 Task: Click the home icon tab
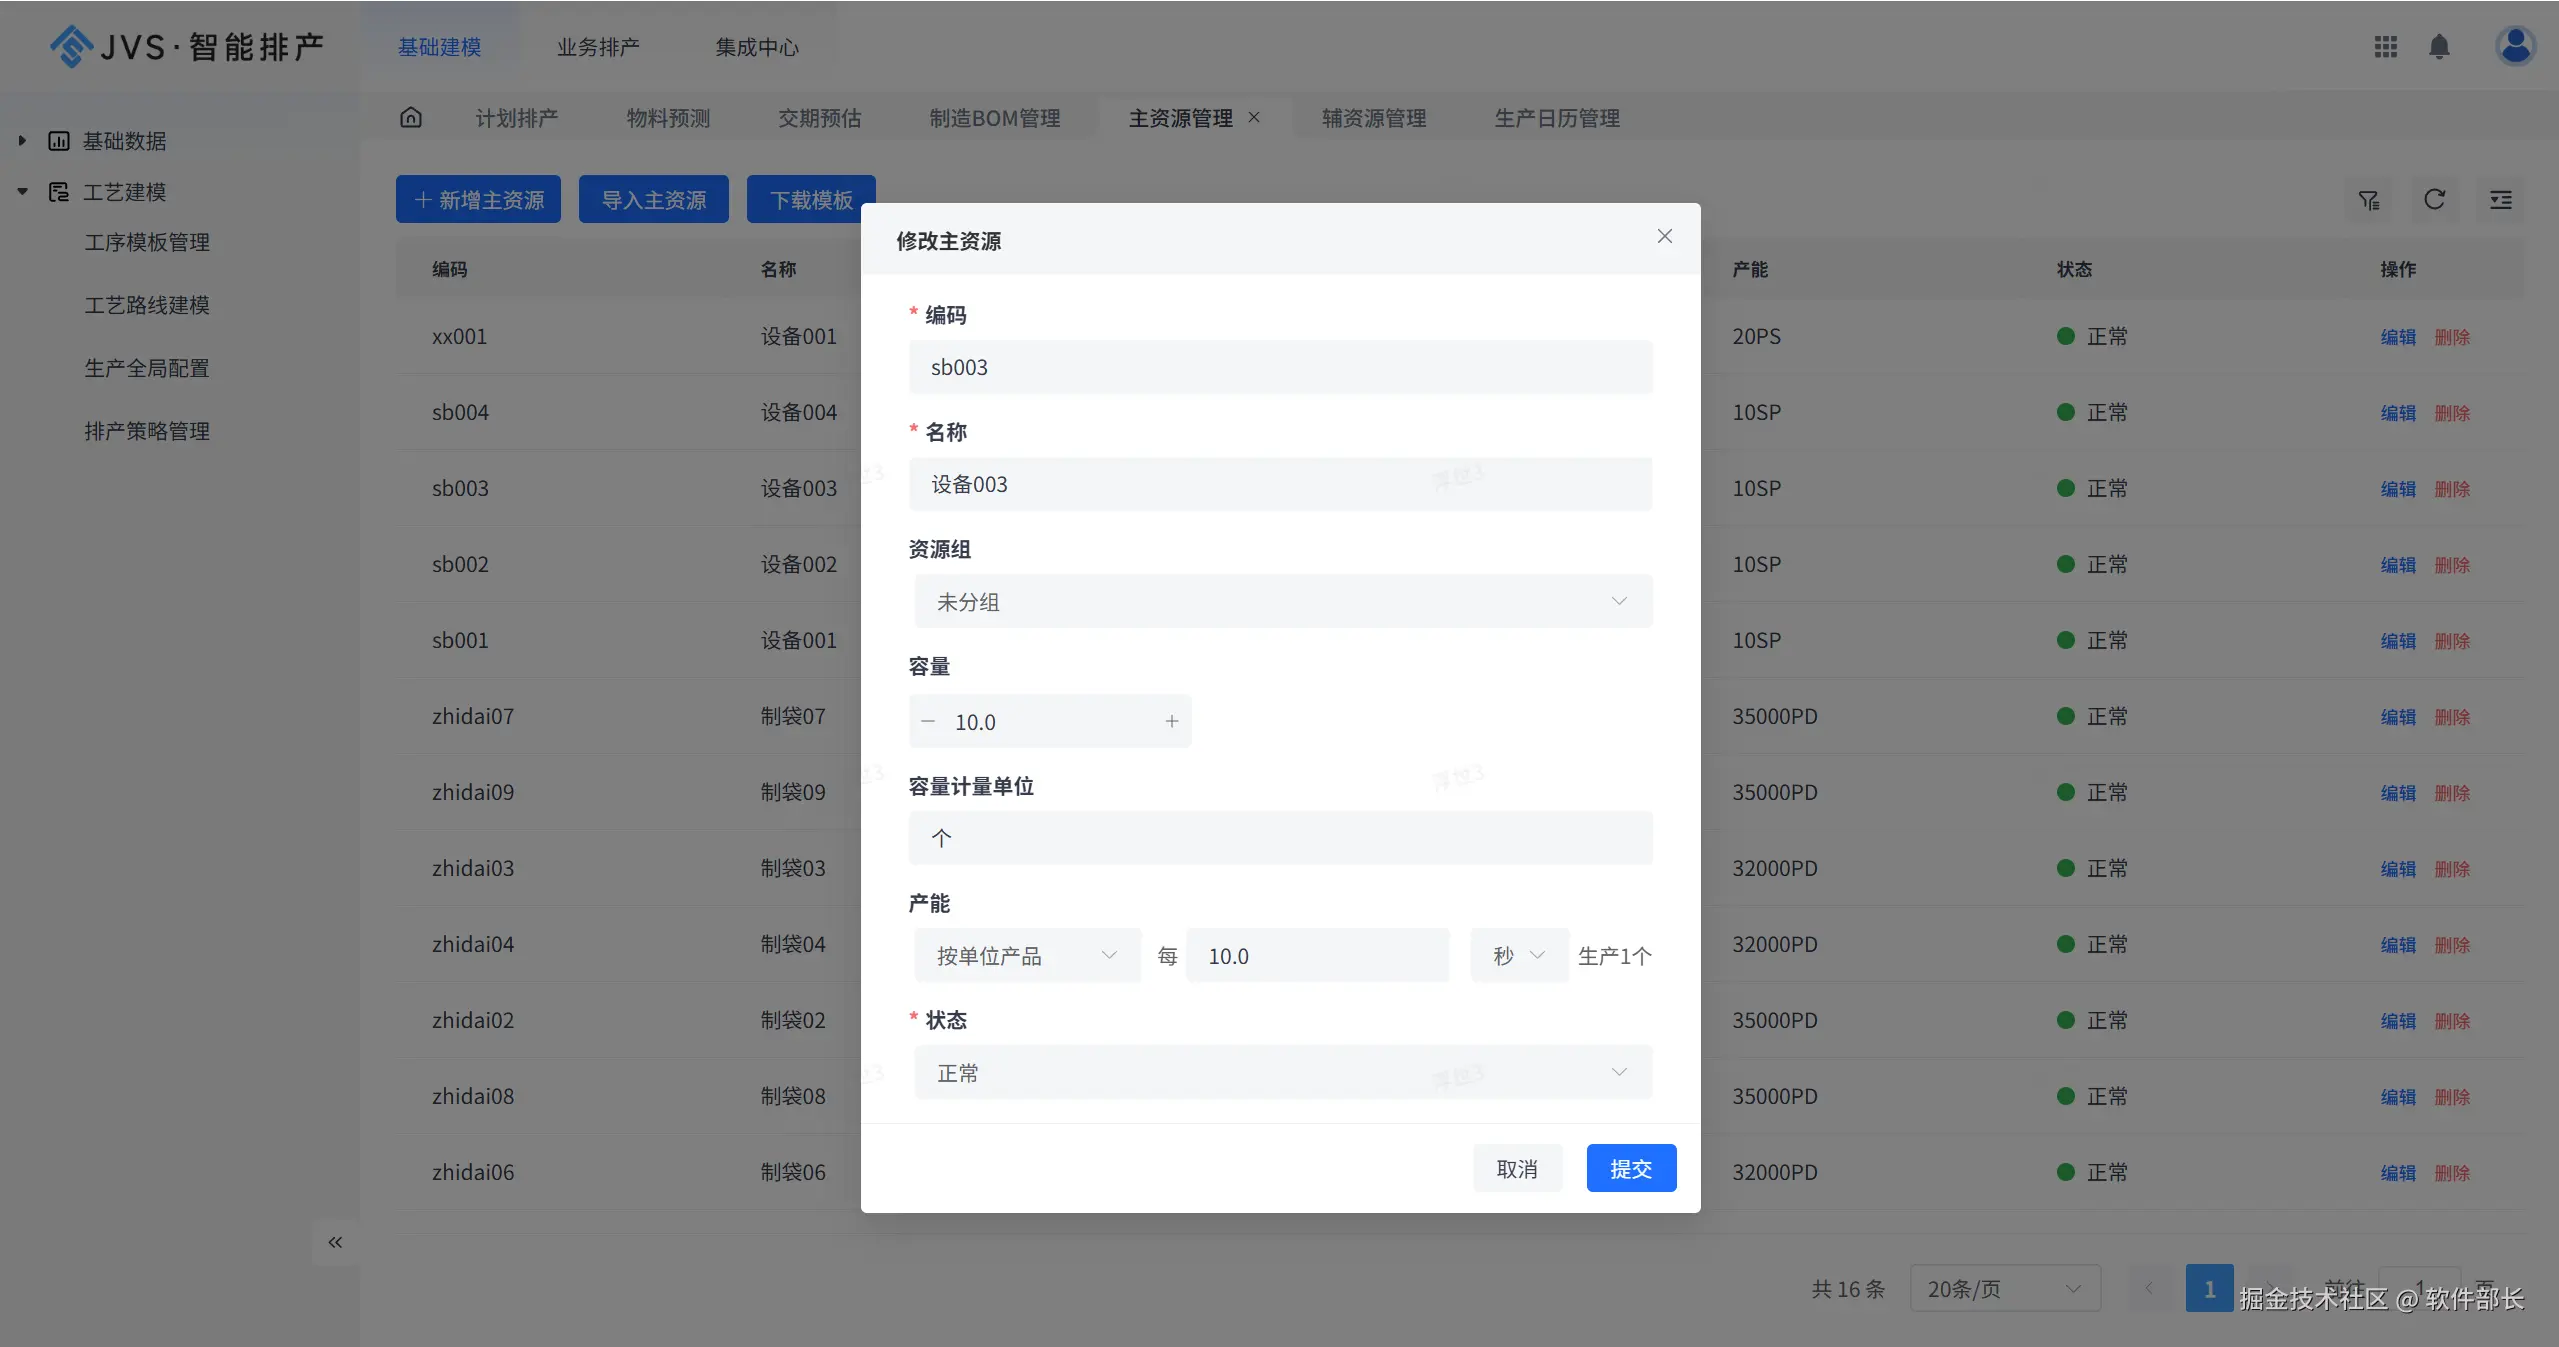[x=411, y=118]
